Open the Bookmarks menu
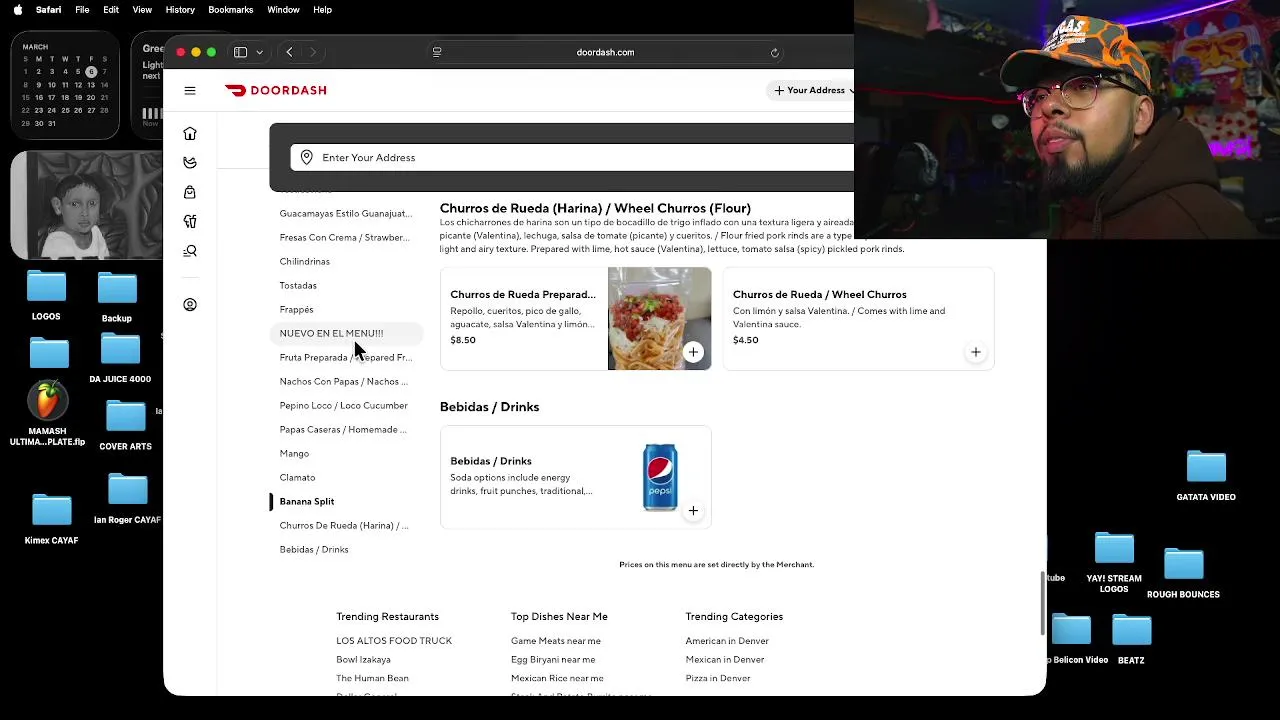Viewport: 1280px width, 720px height. pyautogui.click(x=231, y=10)
